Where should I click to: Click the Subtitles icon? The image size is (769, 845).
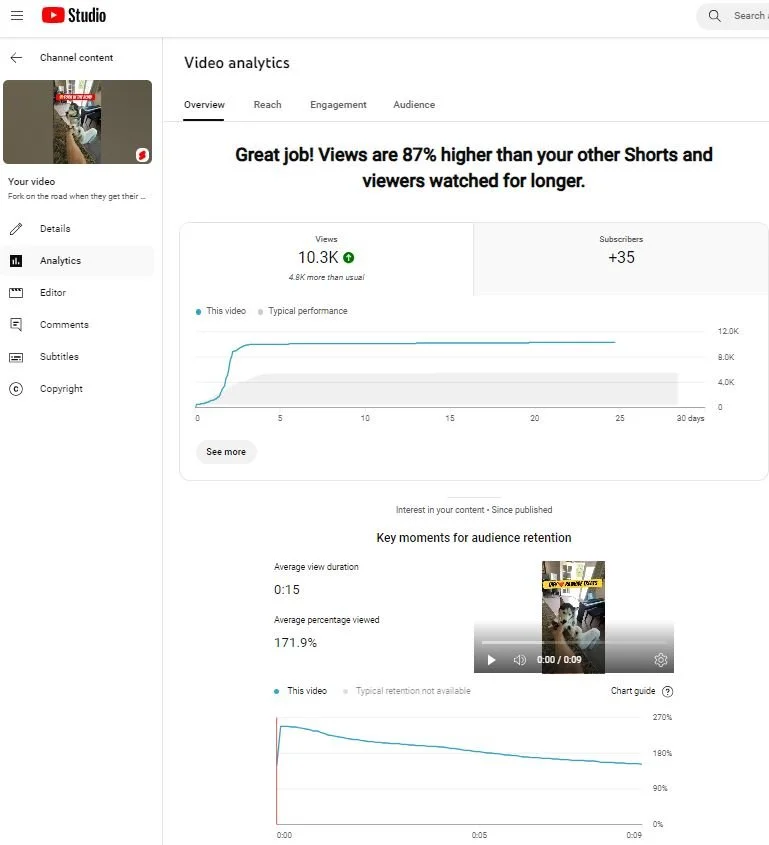[16, 357]
